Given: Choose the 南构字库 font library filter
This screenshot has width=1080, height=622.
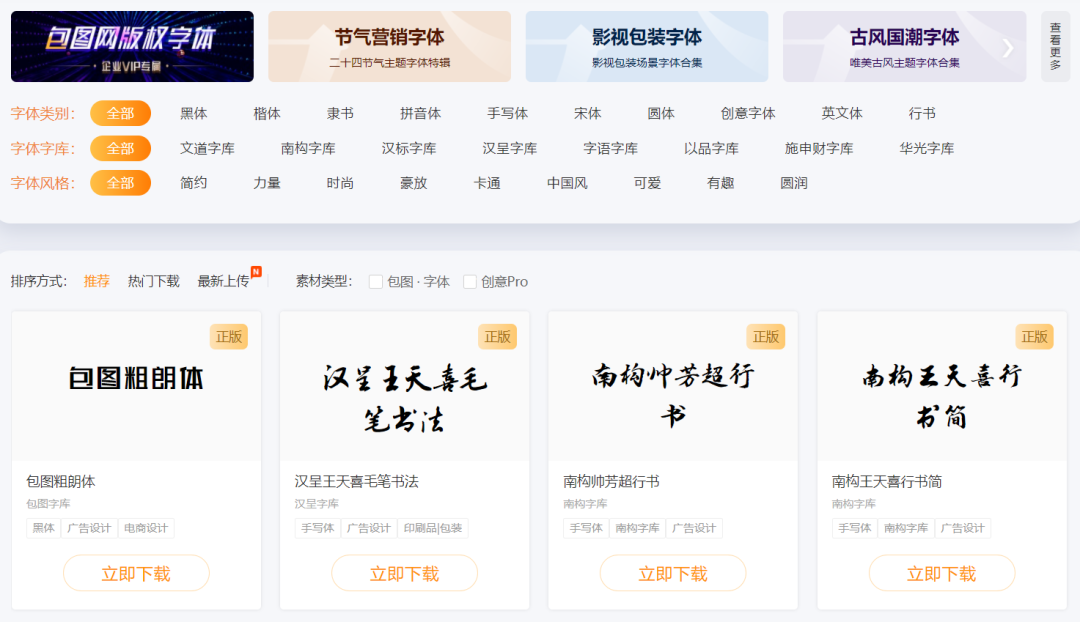Looking at the screenshot, I should pos(308,148).
